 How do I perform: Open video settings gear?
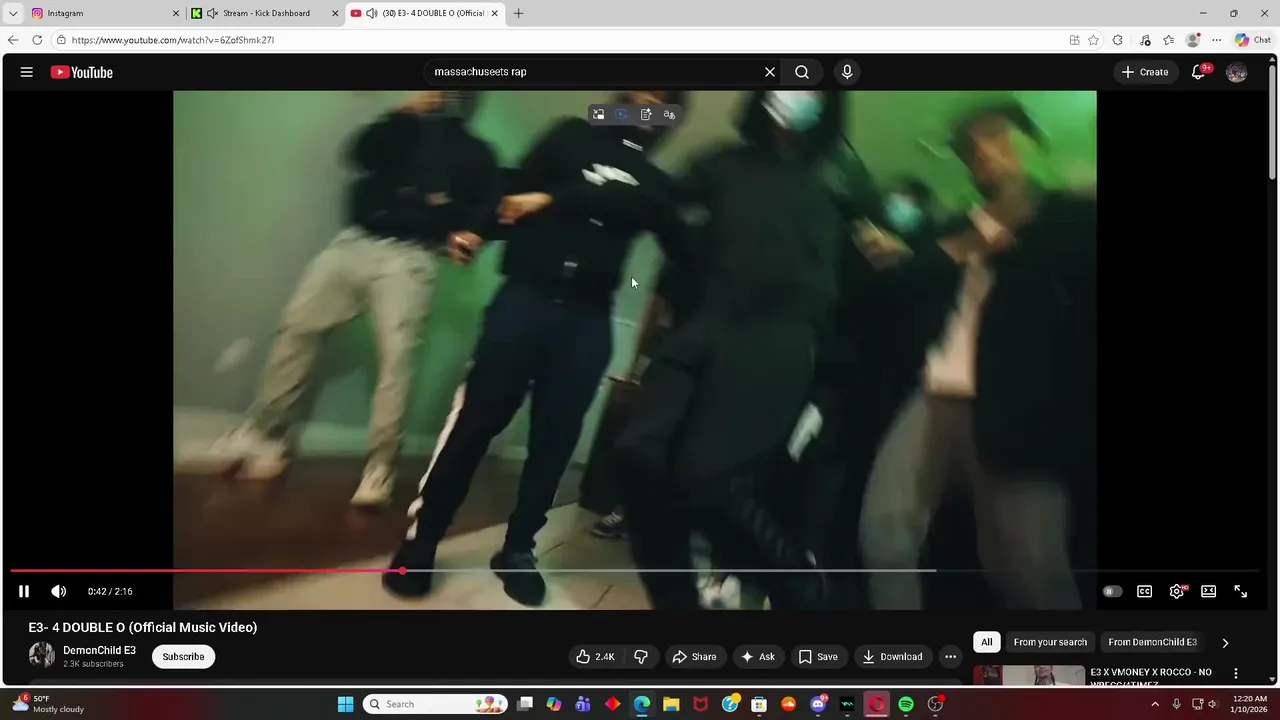pos(1177,591)
